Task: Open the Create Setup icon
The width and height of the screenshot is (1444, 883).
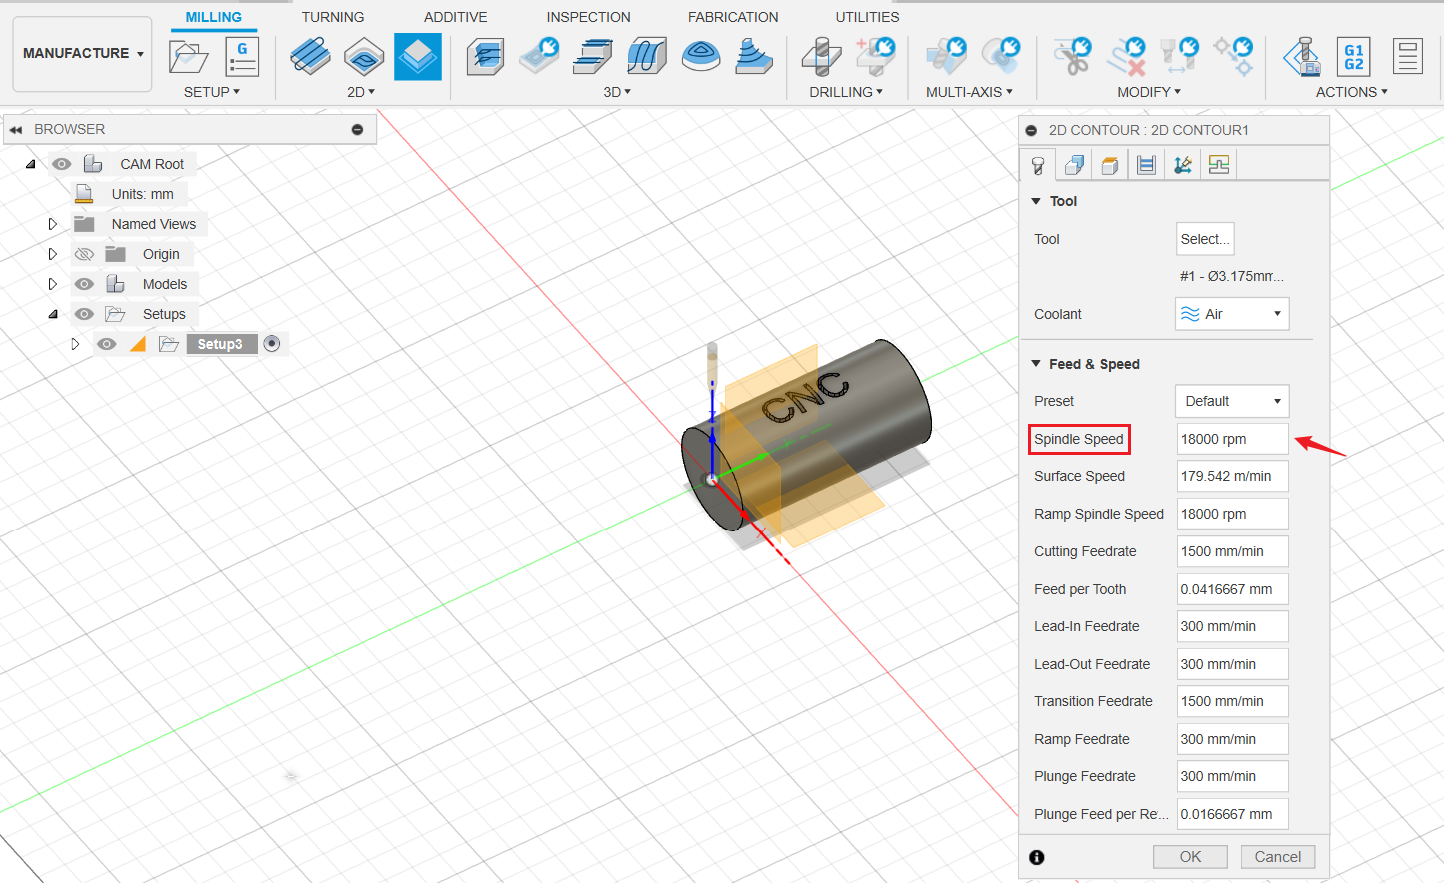Action: [x=188, y=57]
